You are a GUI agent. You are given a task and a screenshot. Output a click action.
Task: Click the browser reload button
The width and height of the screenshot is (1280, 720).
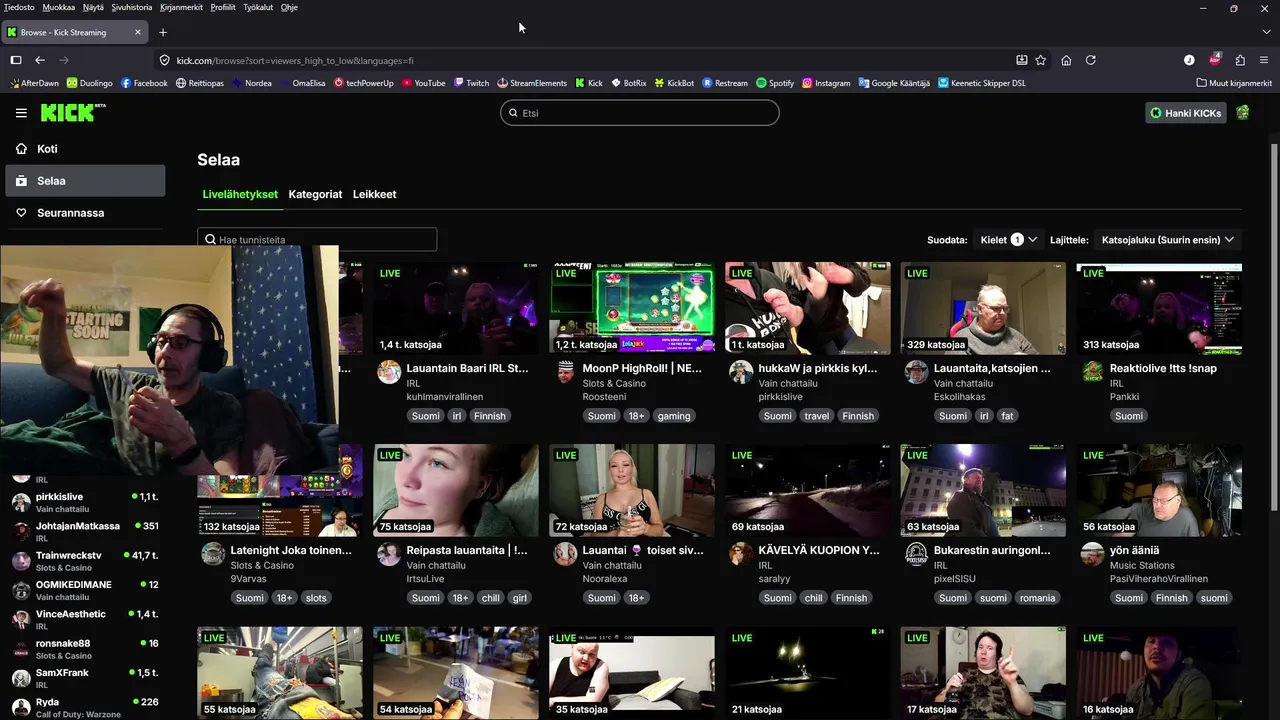1091,60
